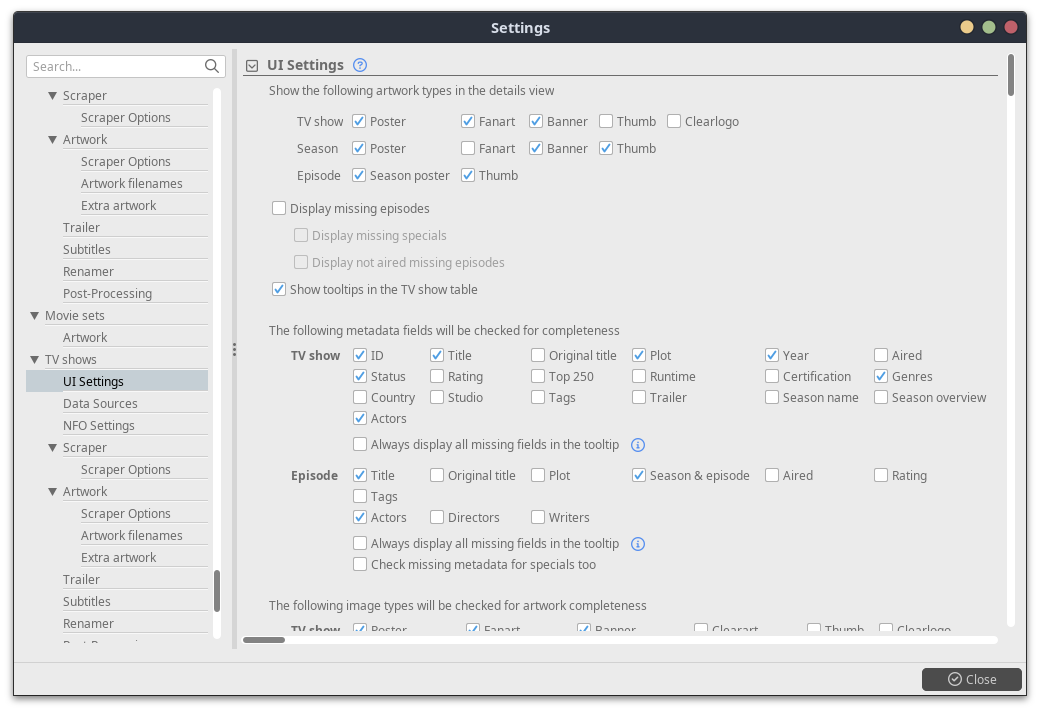The image size is (1040, 712).
Task: Click the panel splitter handle dots
Action: (234, 350)
